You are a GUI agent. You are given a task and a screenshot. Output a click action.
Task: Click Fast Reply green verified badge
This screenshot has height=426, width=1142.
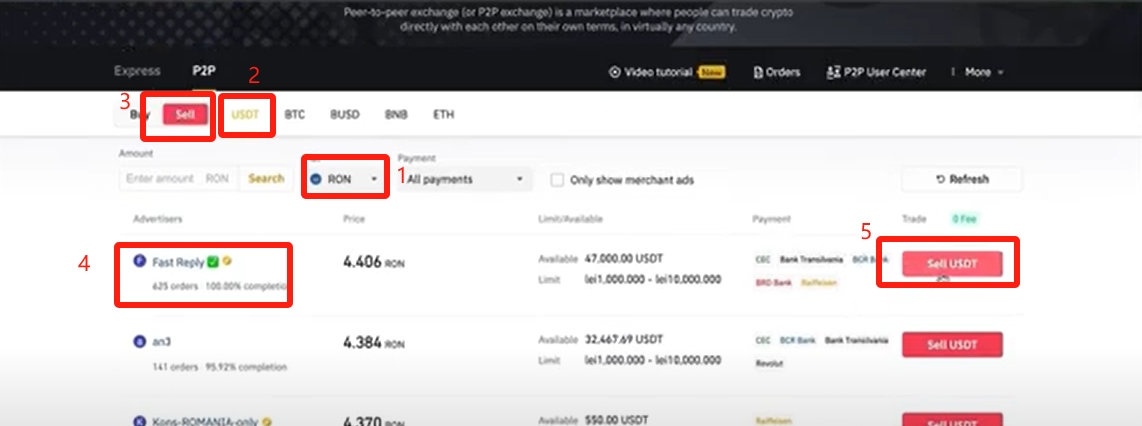click(x=213, y=261)
